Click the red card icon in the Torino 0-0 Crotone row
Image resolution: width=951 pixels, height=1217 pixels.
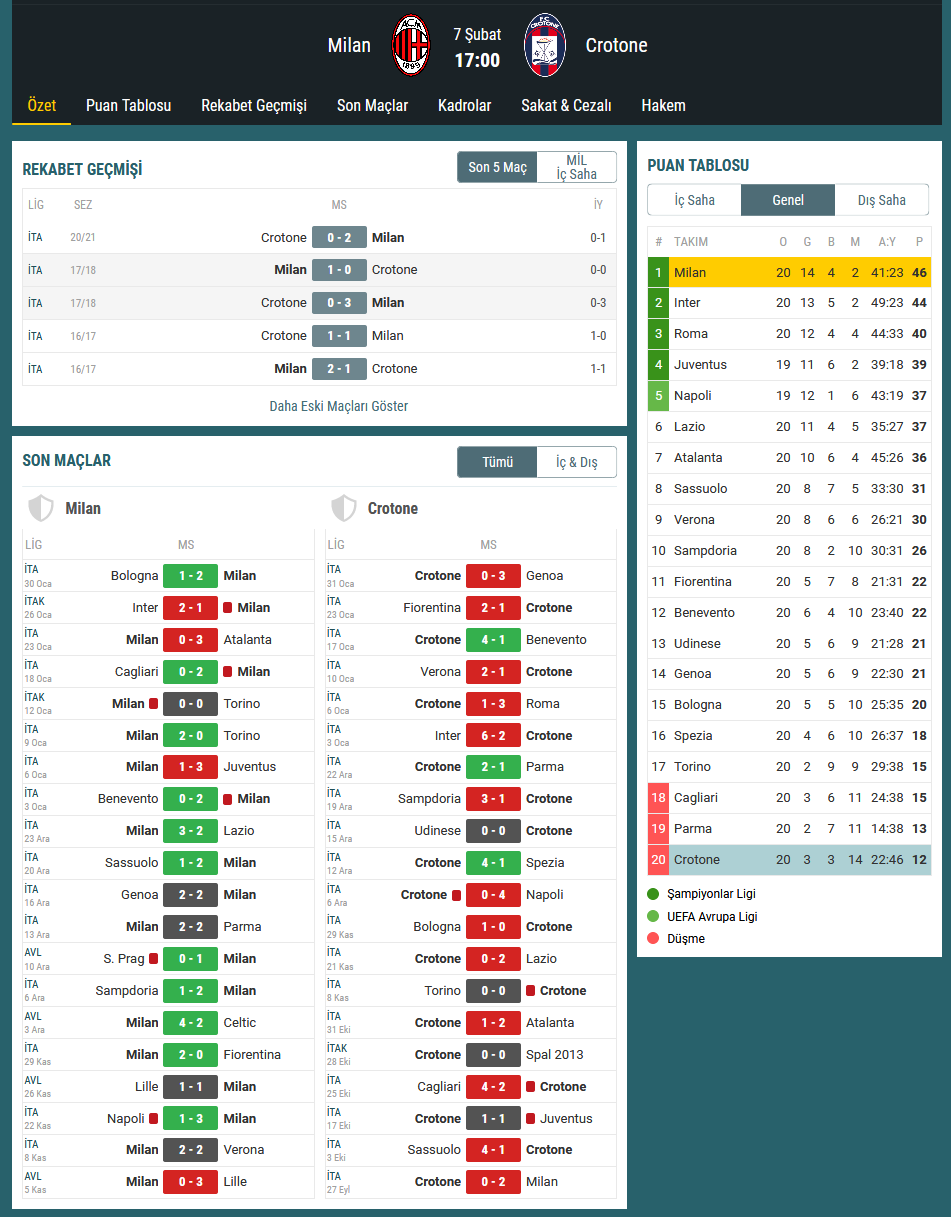pyautogui.click(x=531, y=991)
